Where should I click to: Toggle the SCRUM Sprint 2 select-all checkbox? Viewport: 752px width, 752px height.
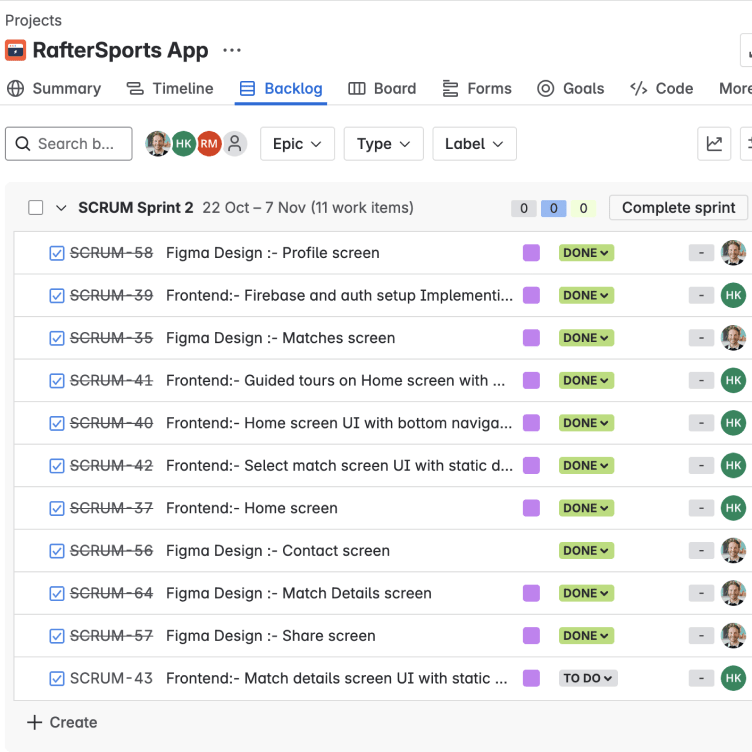(x=36, y=208)
